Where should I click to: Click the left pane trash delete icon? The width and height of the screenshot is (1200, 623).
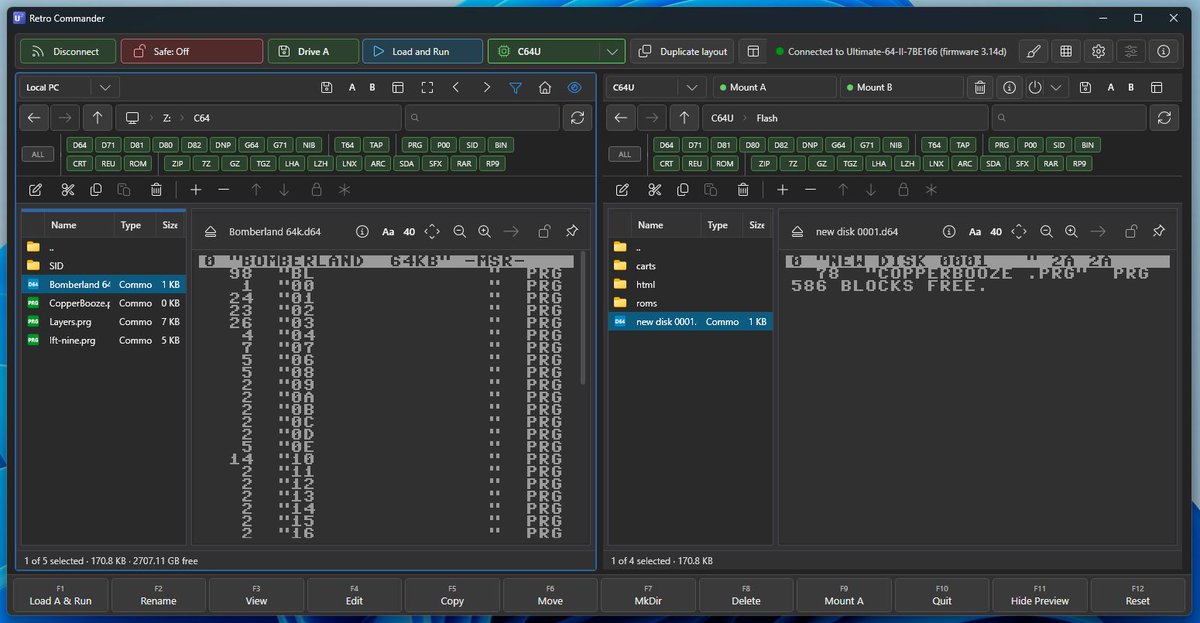tap(157, 189)
